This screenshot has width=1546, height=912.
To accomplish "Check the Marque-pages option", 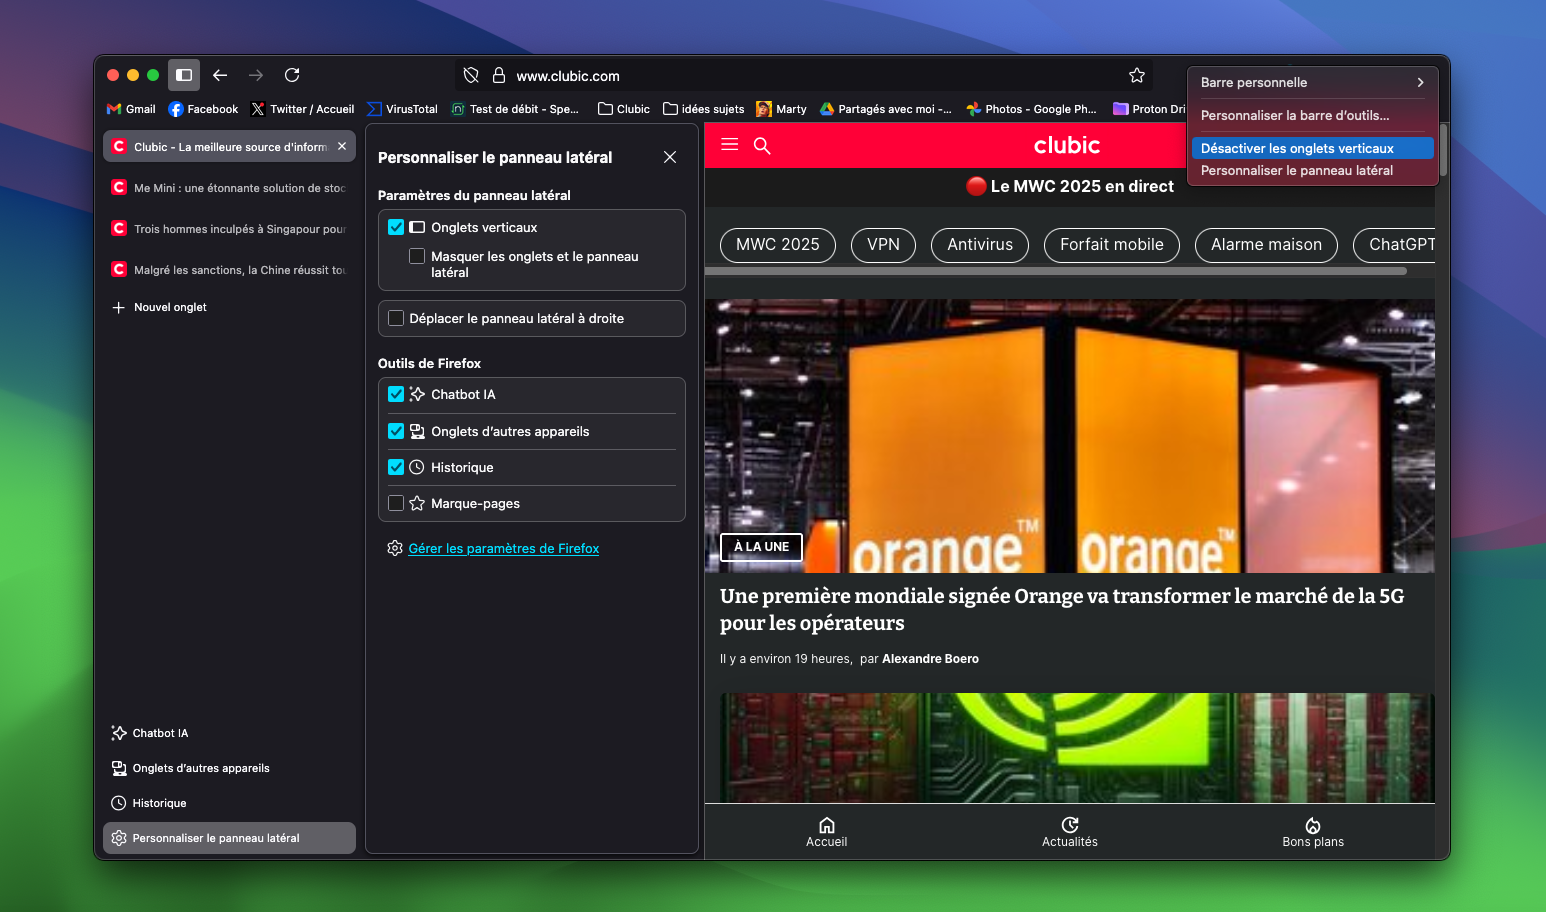I will (x=396, y=503).
